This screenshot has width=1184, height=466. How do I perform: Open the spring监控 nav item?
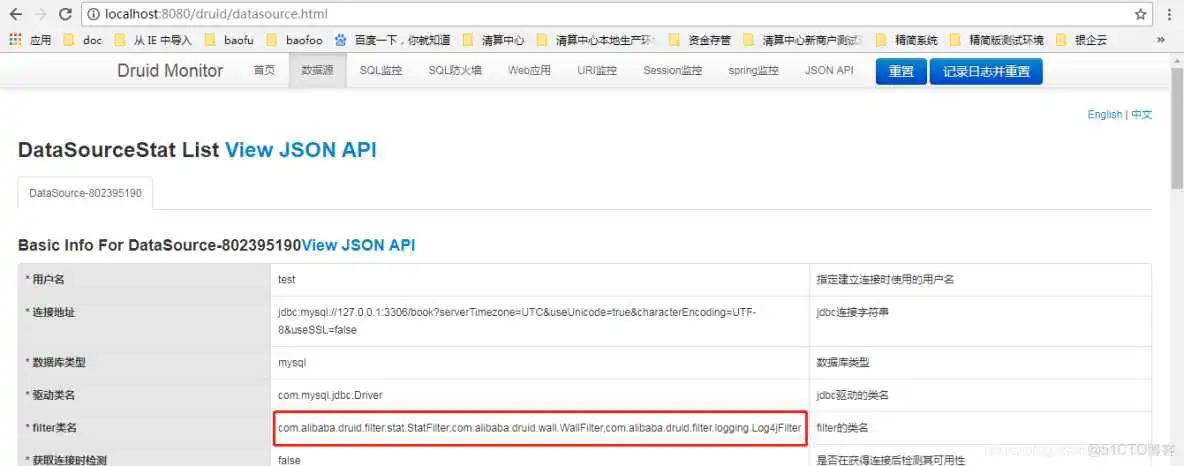pos(754,70)
